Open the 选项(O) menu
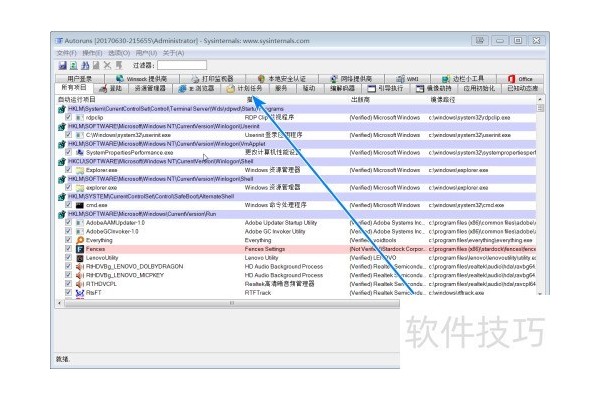 [119, 53]
